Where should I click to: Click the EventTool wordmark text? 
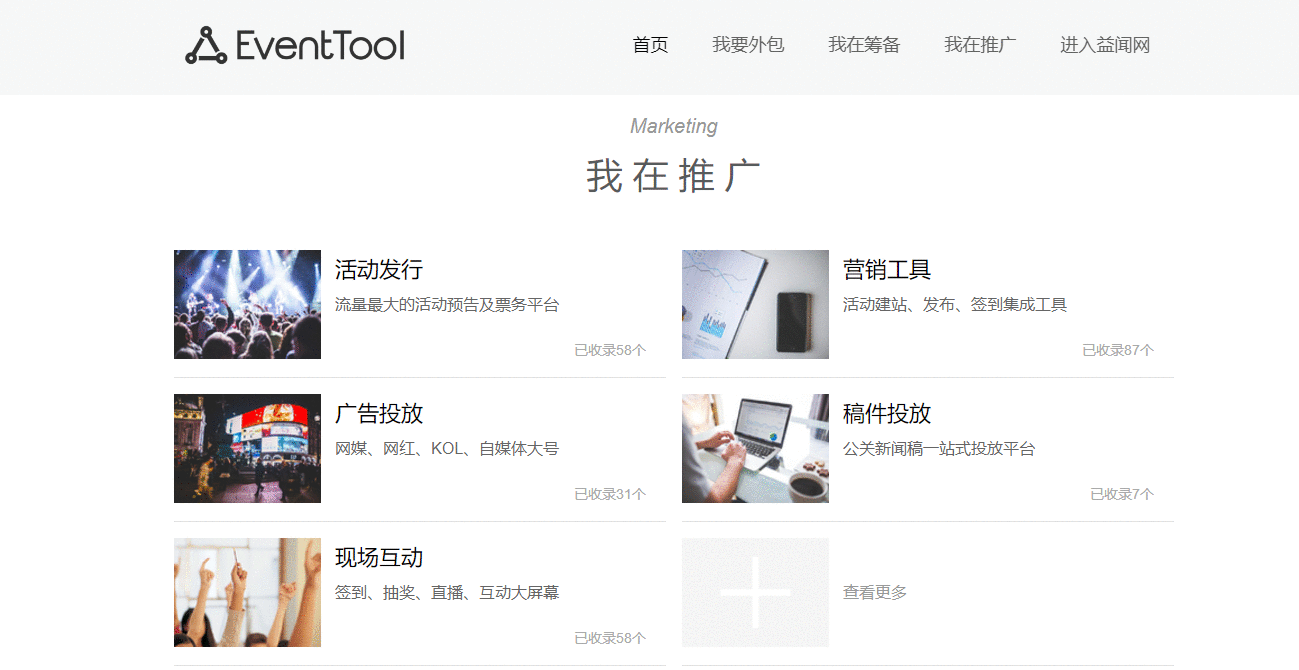[x=320, y=46]
